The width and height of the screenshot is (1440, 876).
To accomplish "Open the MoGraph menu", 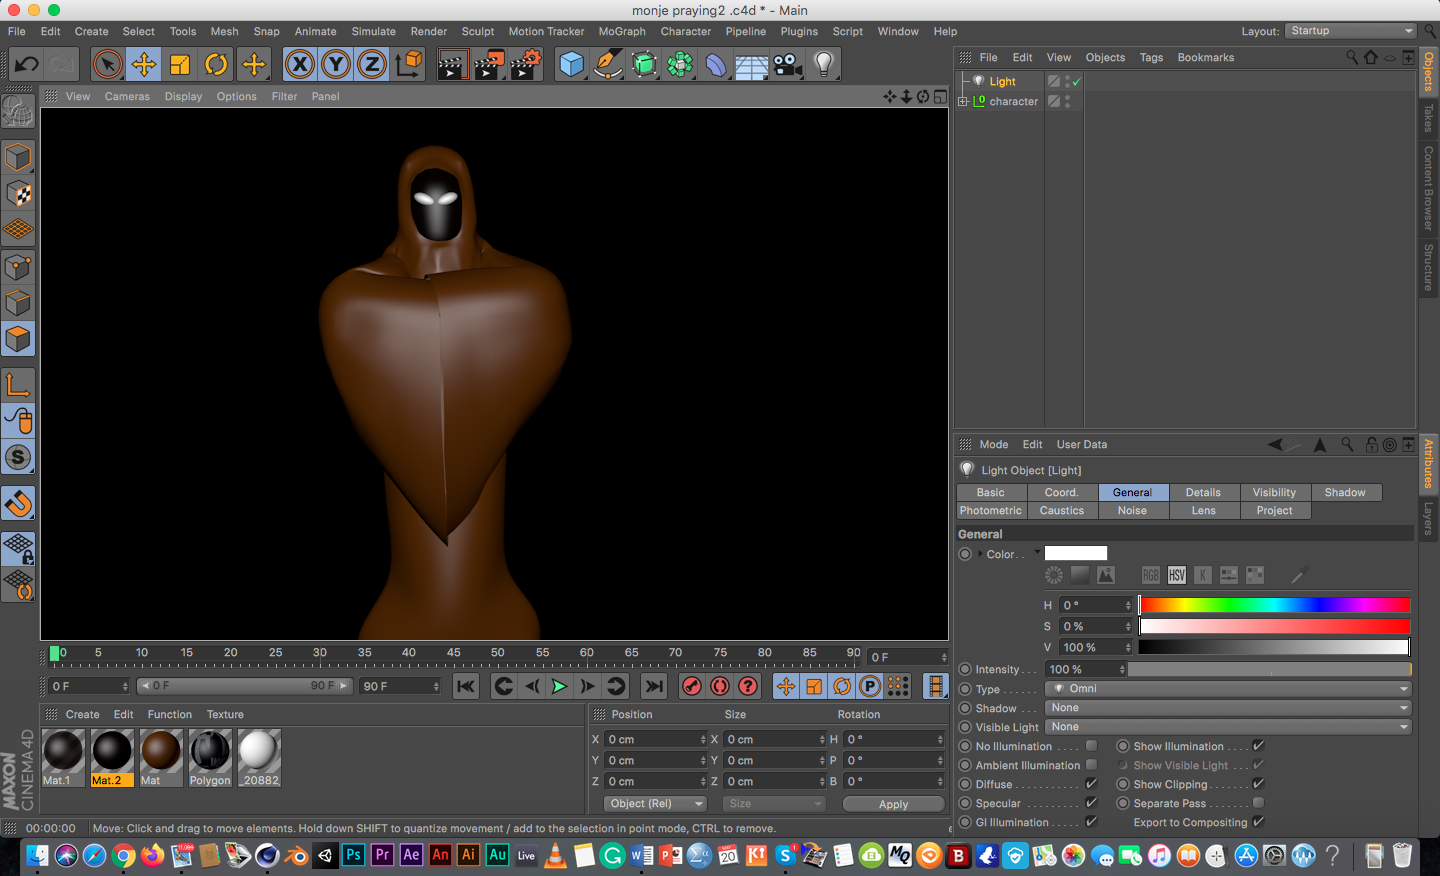I will pos(621,32).
